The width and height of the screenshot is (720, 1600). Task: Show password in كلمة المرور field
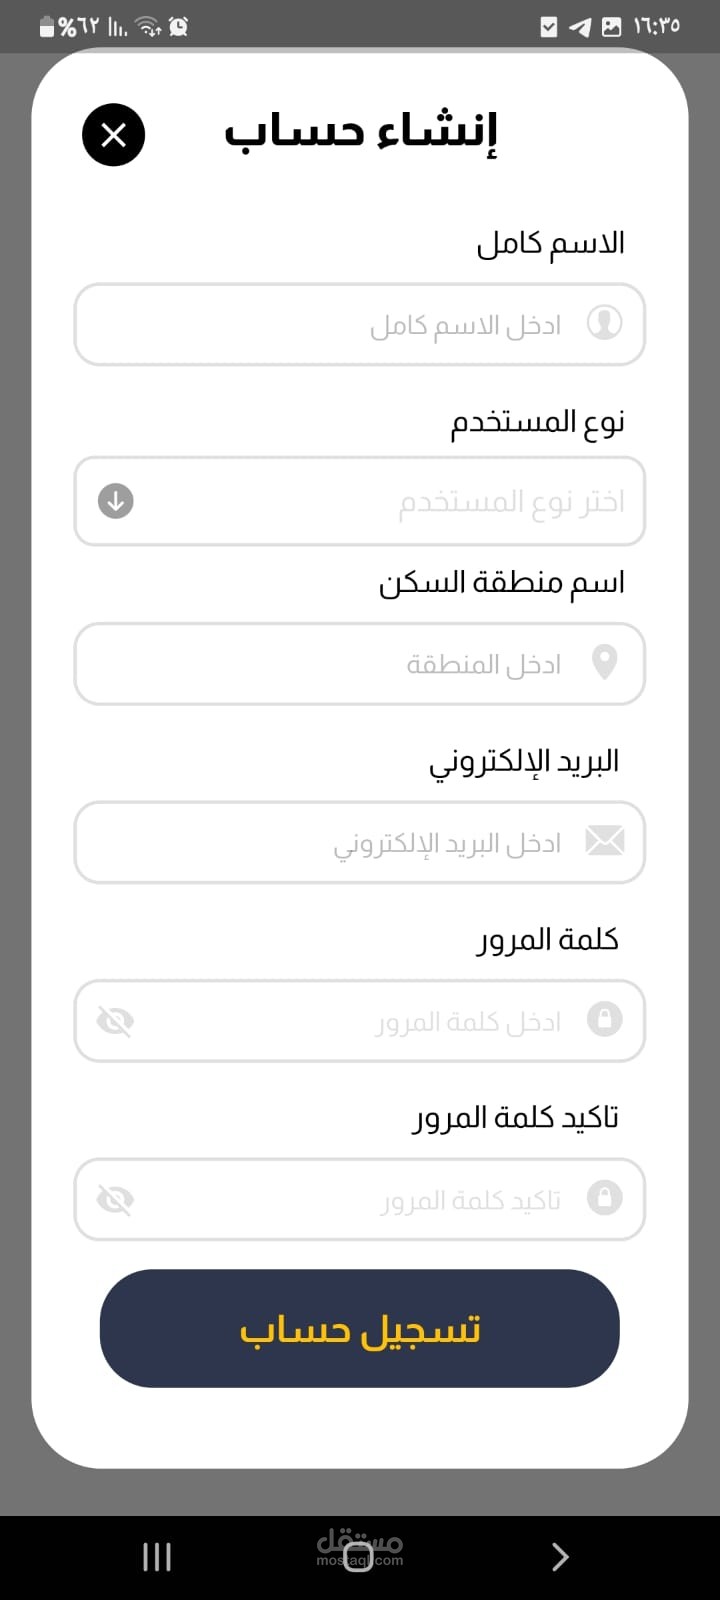tap(115, 1021)
